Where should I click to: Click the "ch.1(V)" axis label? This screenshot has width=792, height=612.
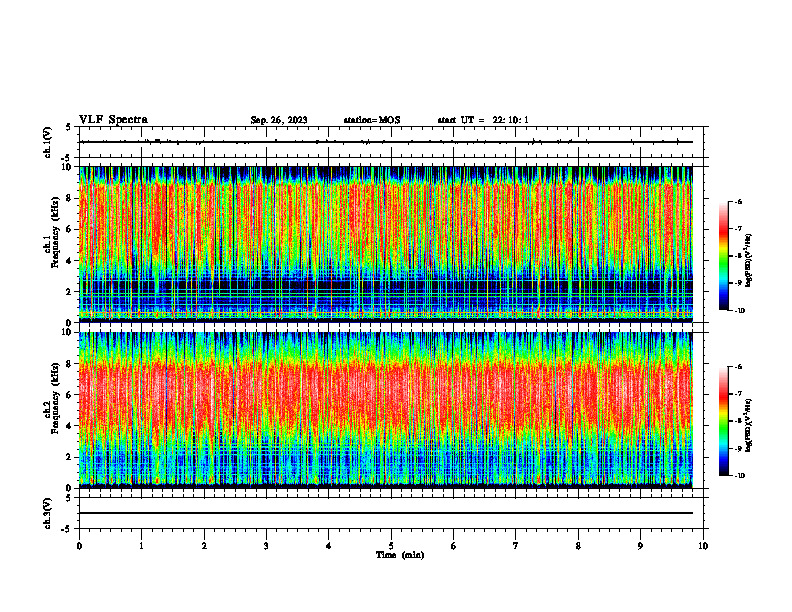48,142
